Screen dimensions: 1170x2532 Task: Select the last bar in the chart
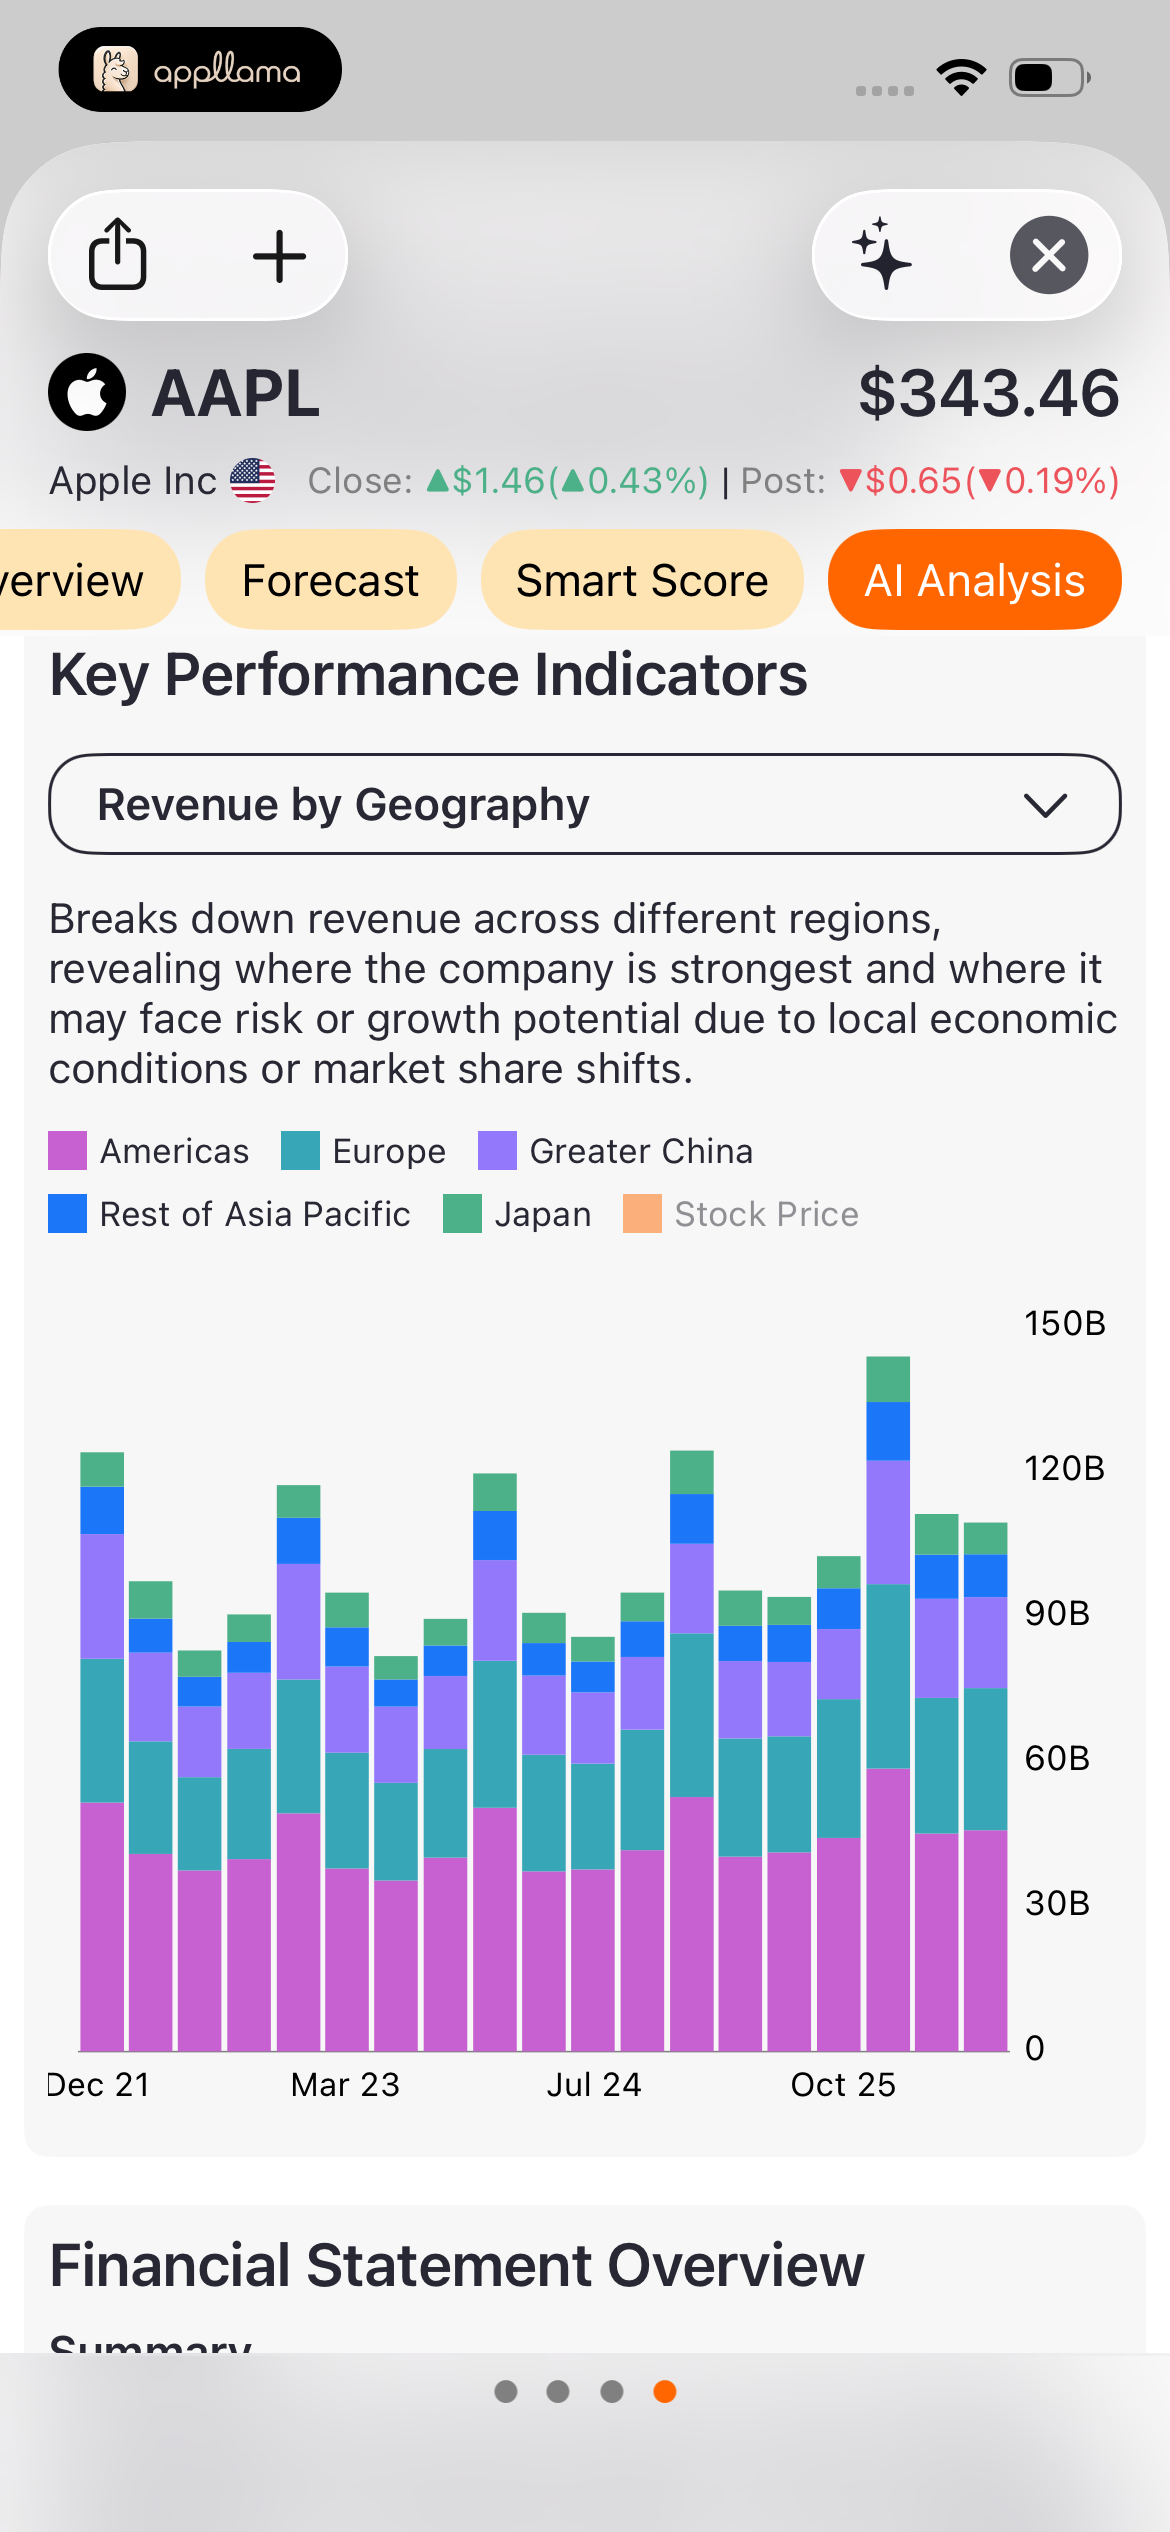point(985,1786)
